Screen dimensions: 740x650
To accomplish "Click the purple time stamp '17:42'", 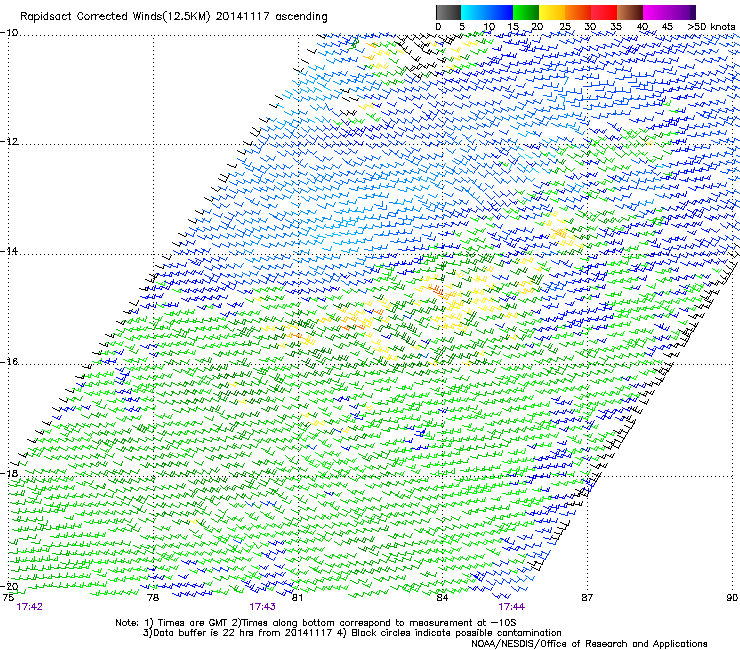I will [x=29, y=607].
